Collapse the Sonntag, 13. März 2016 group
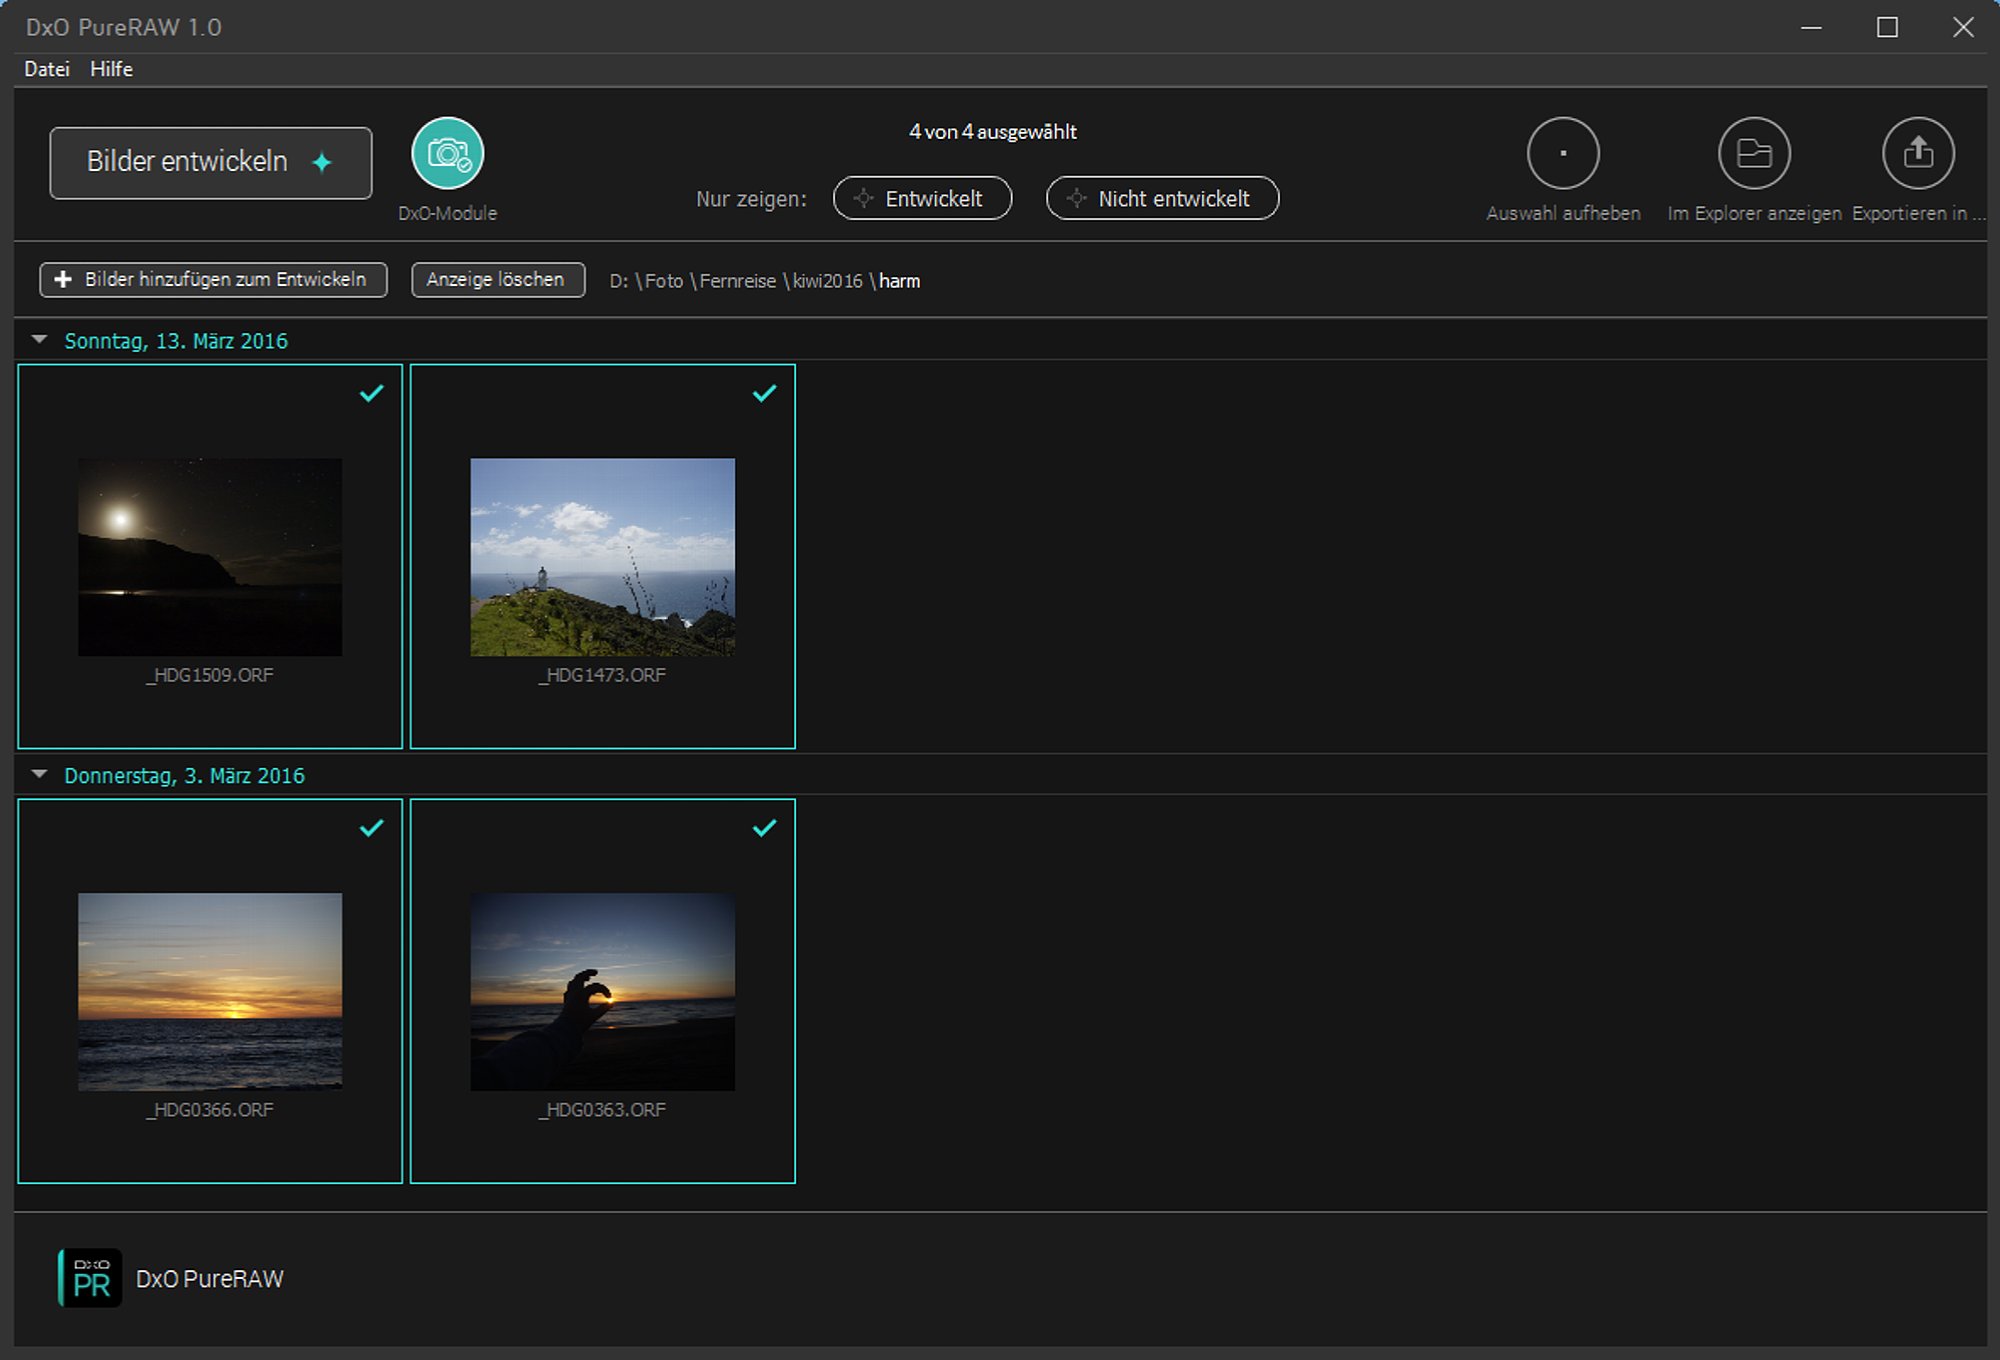The image size is (2000, 1360). click(40, 340)
